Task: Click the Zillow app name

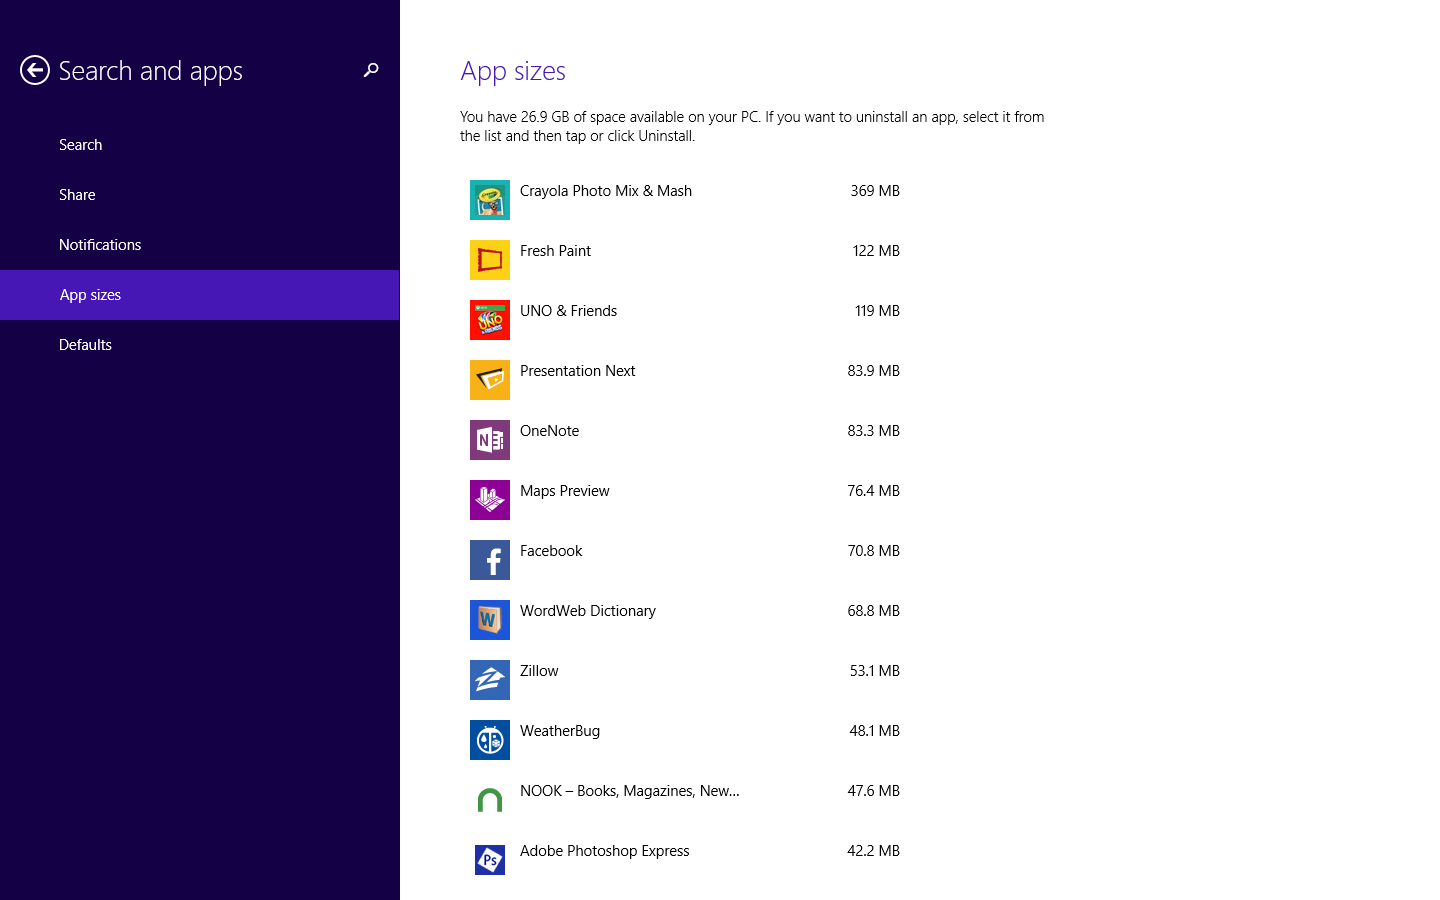Action: [539, 671]
